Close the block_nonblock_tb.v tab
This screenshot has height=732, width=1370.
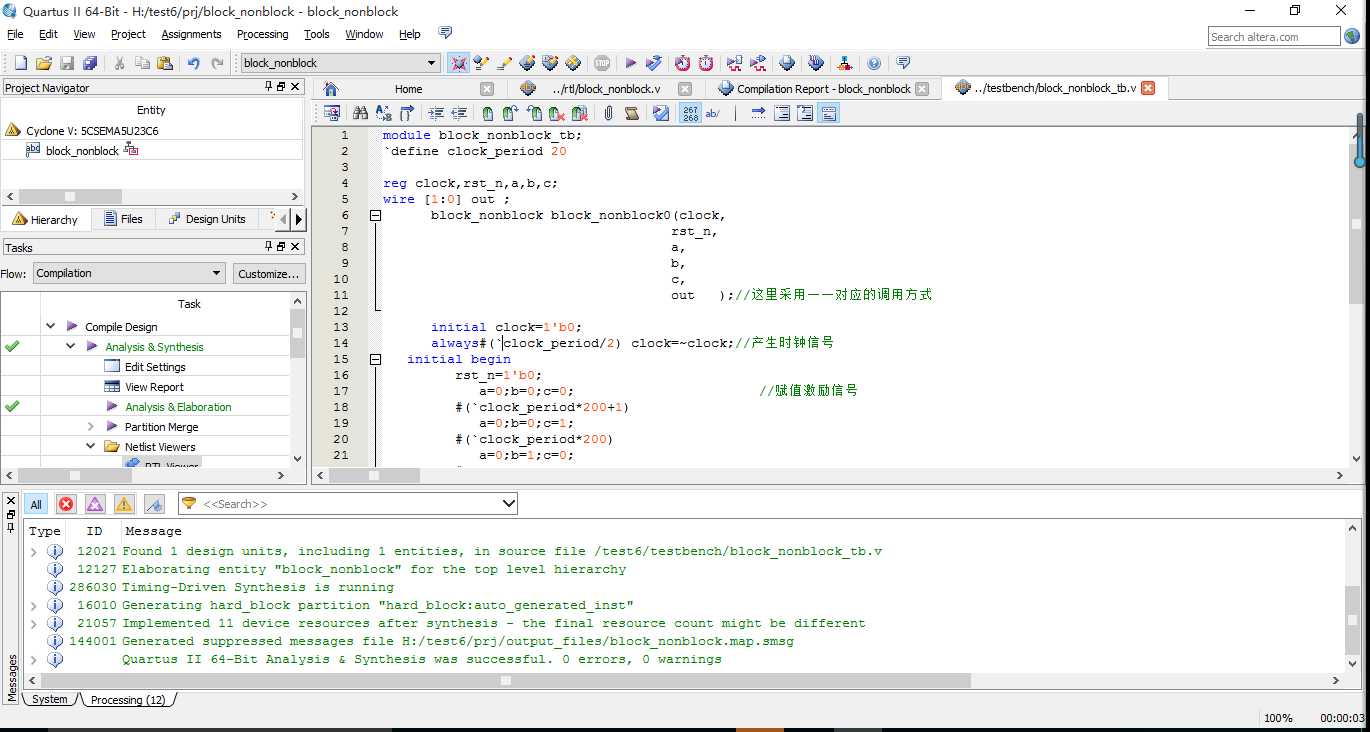click(x=1148, y=88)
